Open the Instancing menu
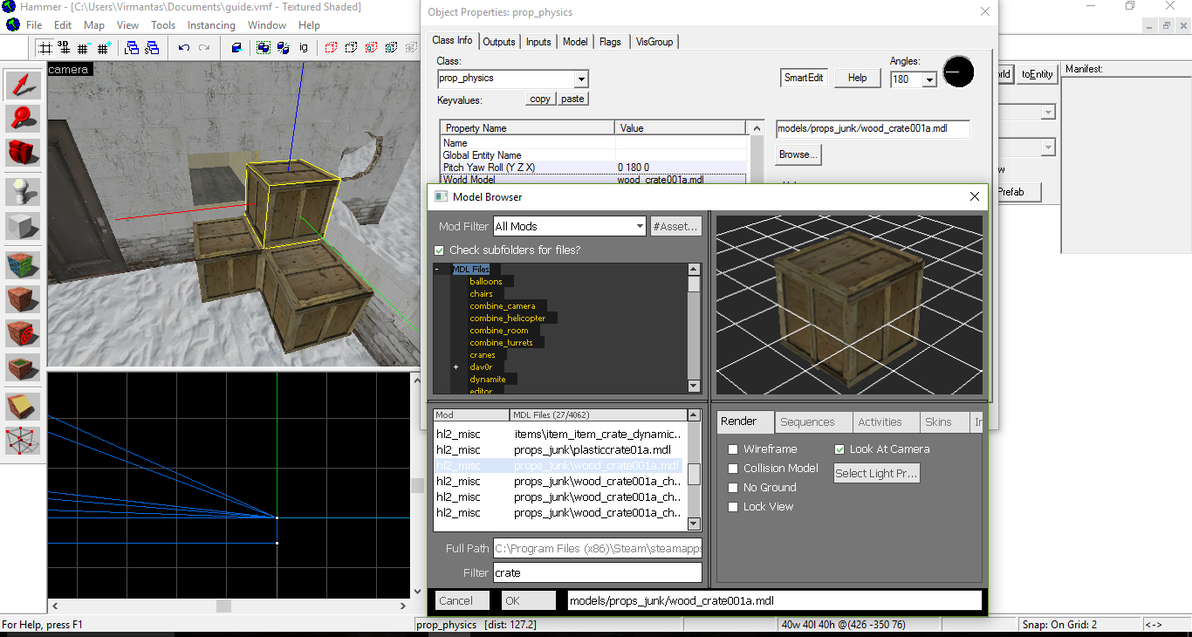The image size is (1192, 637). tap(211, 25)
